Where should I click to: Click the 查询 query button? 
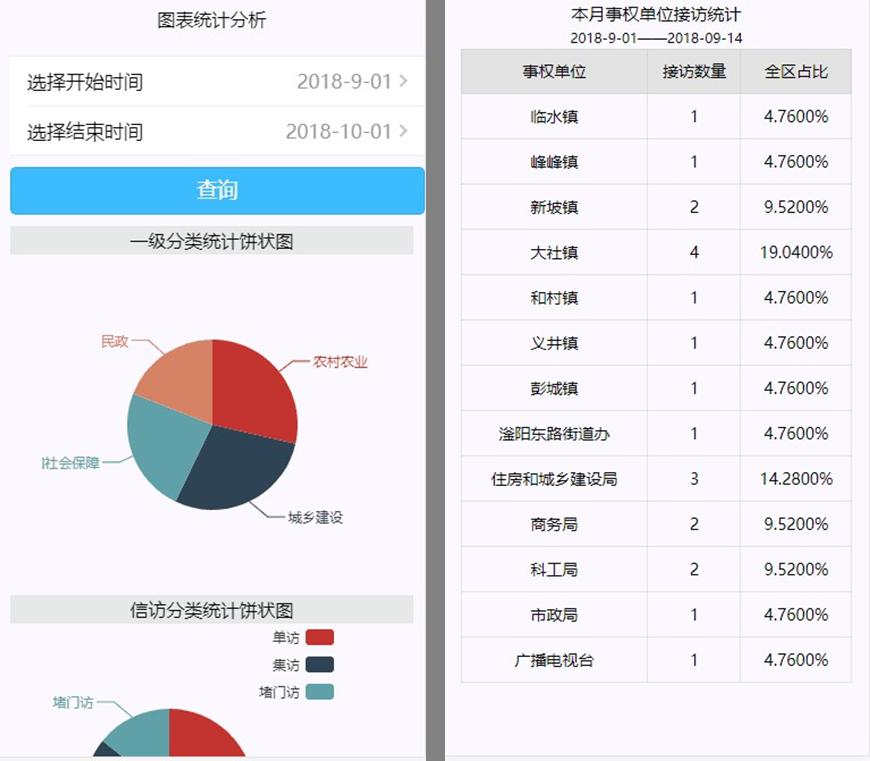click(217, 190)
